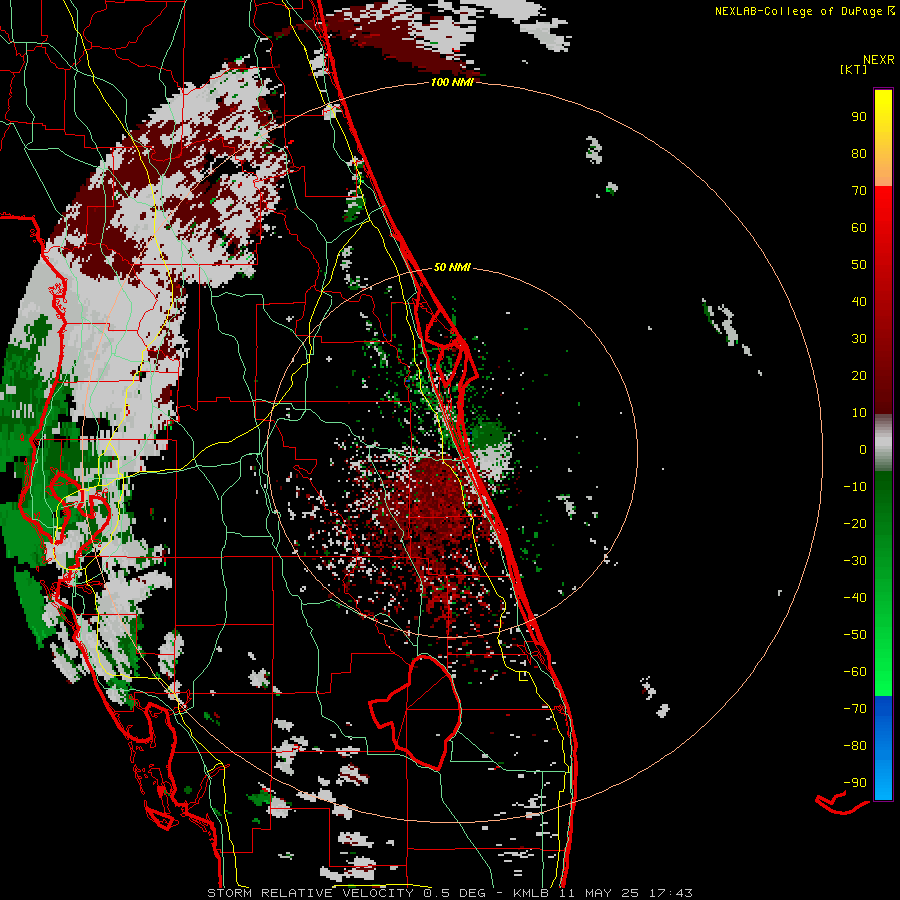Click the [KT] units label
Image resolution: width=900 pixels, height=900 pixels.
(x=853, y=69)
